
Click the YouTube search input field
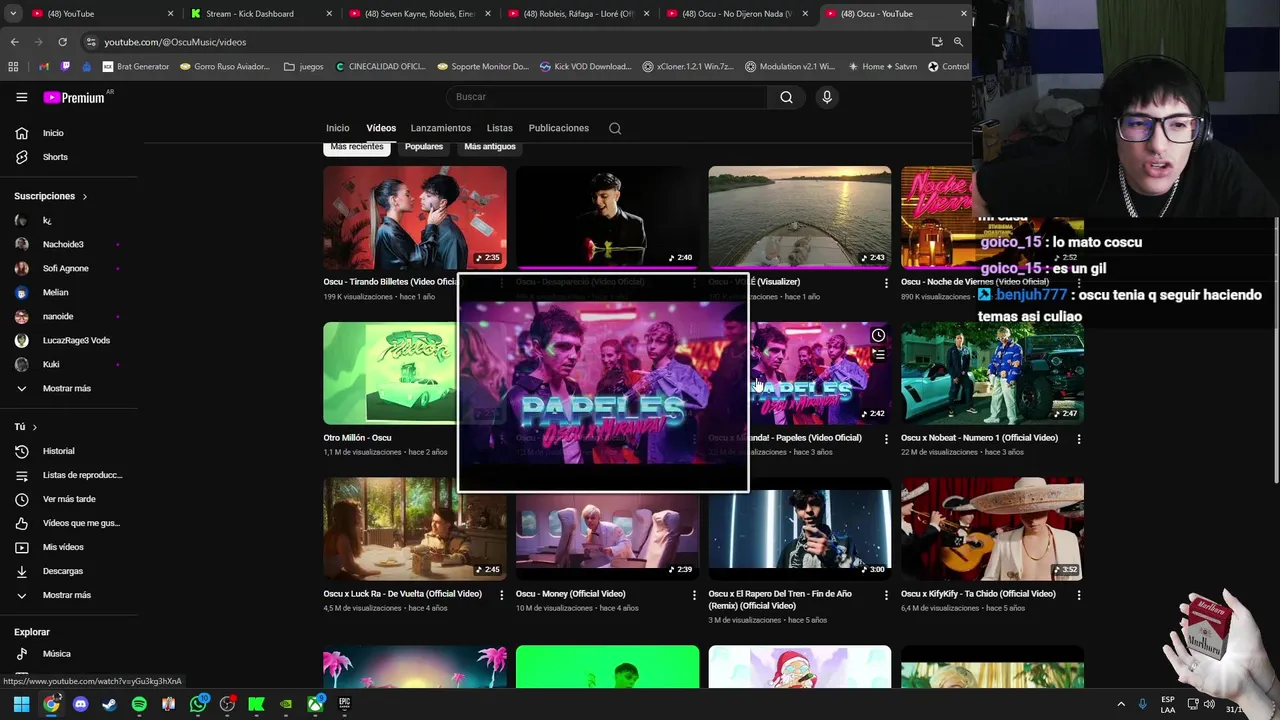coord(606,97)
